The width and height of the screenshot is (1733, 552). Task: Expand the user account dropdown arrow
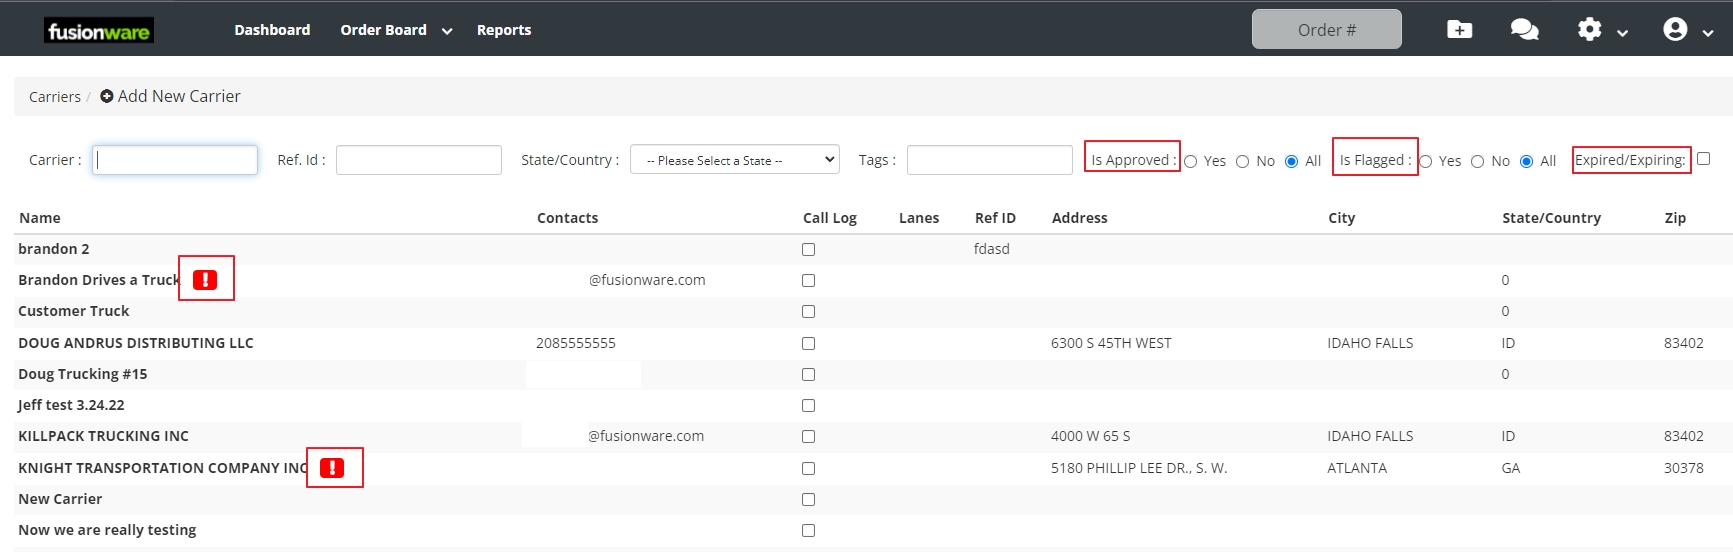pos(1708,33)
